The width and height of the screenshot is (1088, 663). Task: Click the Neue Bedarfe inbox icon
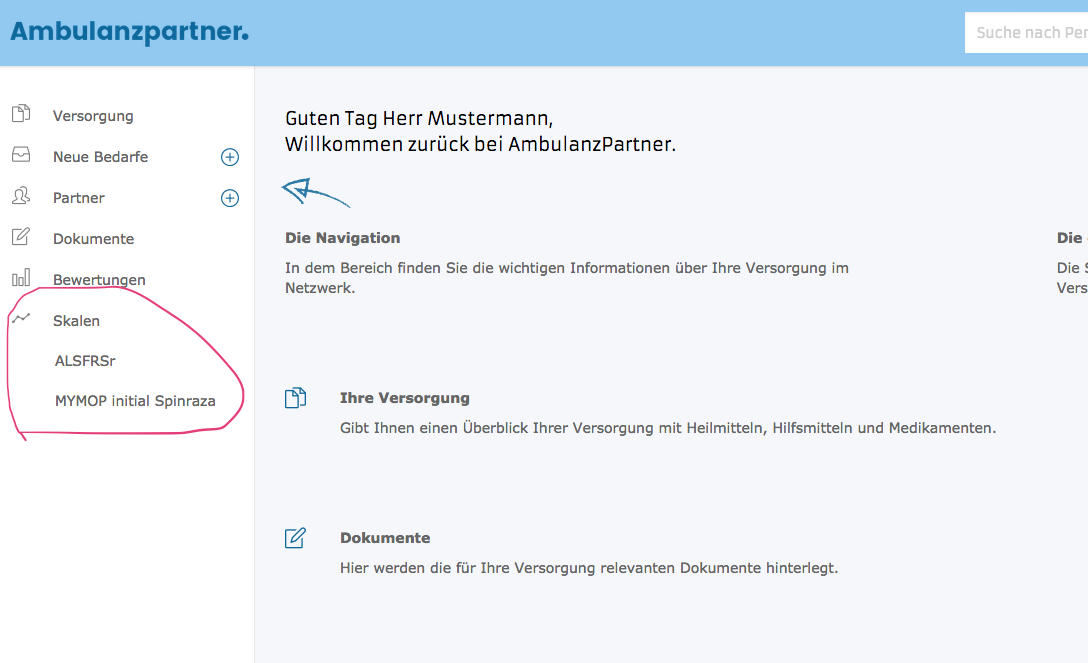pyautogui.click(x=21, y=155)
